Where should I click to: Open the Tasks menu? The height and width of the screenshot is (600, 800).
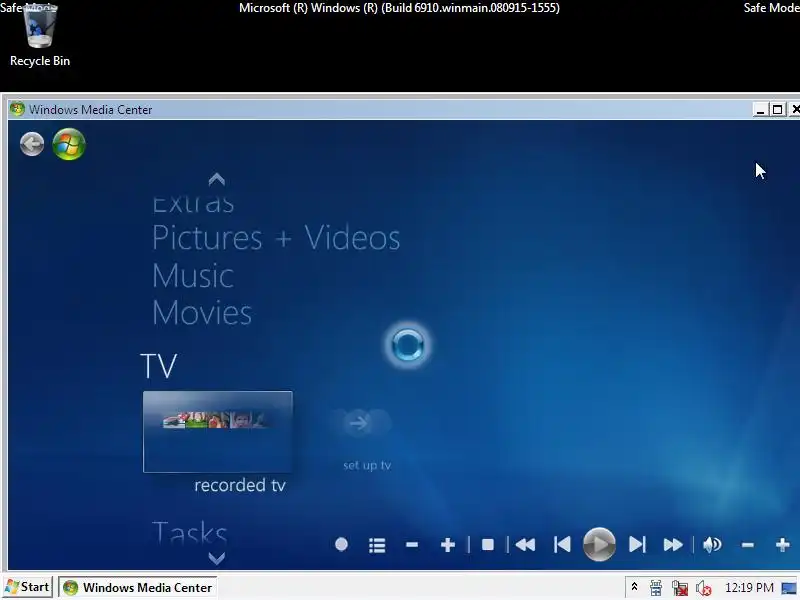pos(189,532)
